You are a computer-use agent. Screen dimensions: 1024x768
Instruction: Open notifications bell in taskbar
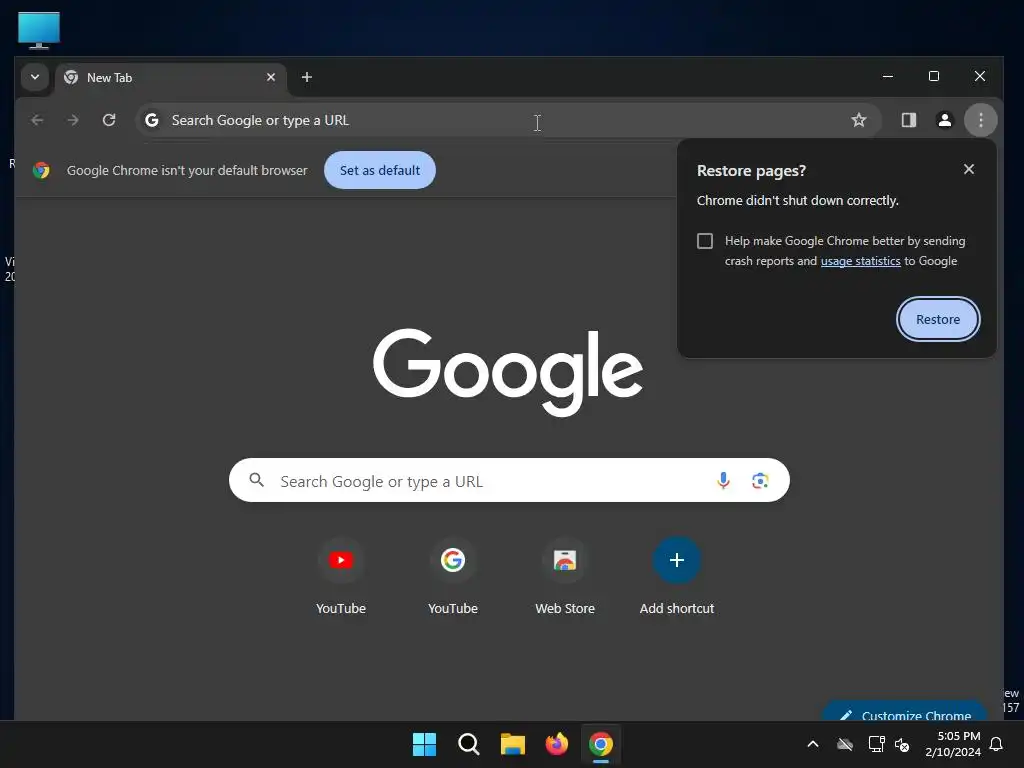[x=997, y=744]
